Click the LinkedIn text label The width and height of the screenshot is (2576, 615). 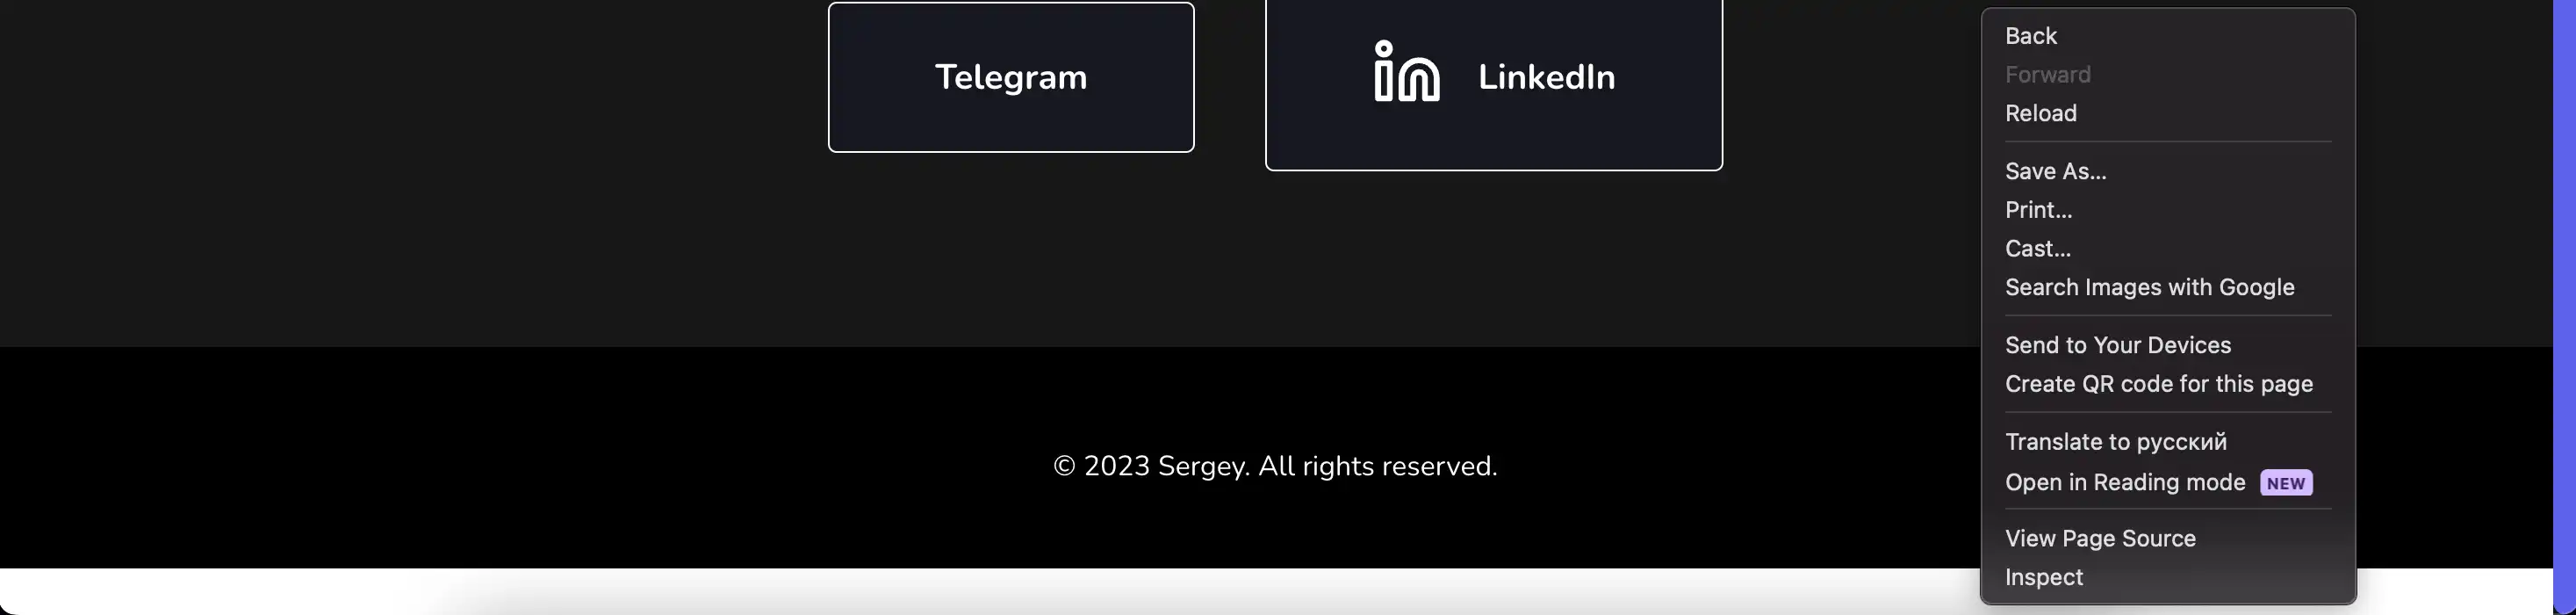coord(1546,77)
